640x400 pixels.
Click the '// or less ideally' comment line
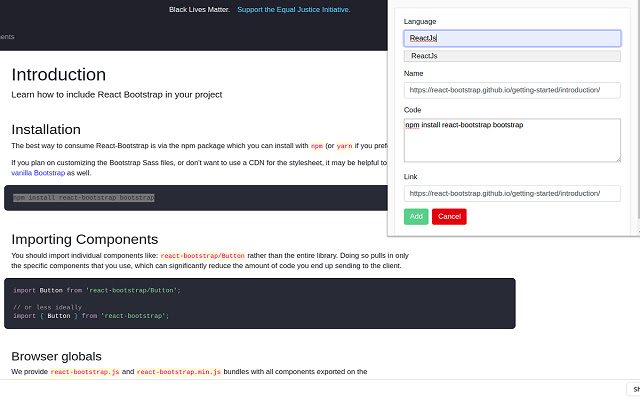tap(47, 307)
